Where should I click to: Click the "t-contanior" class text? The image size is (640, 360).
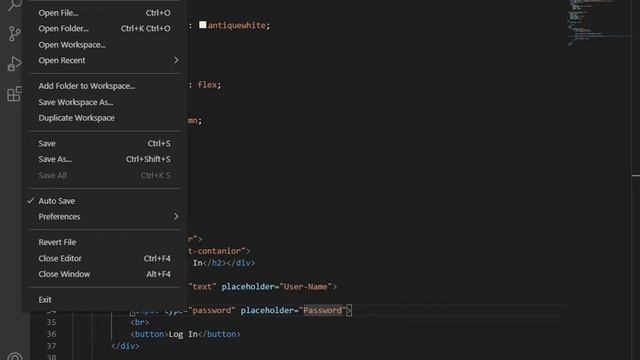click(x=215, y=251)
